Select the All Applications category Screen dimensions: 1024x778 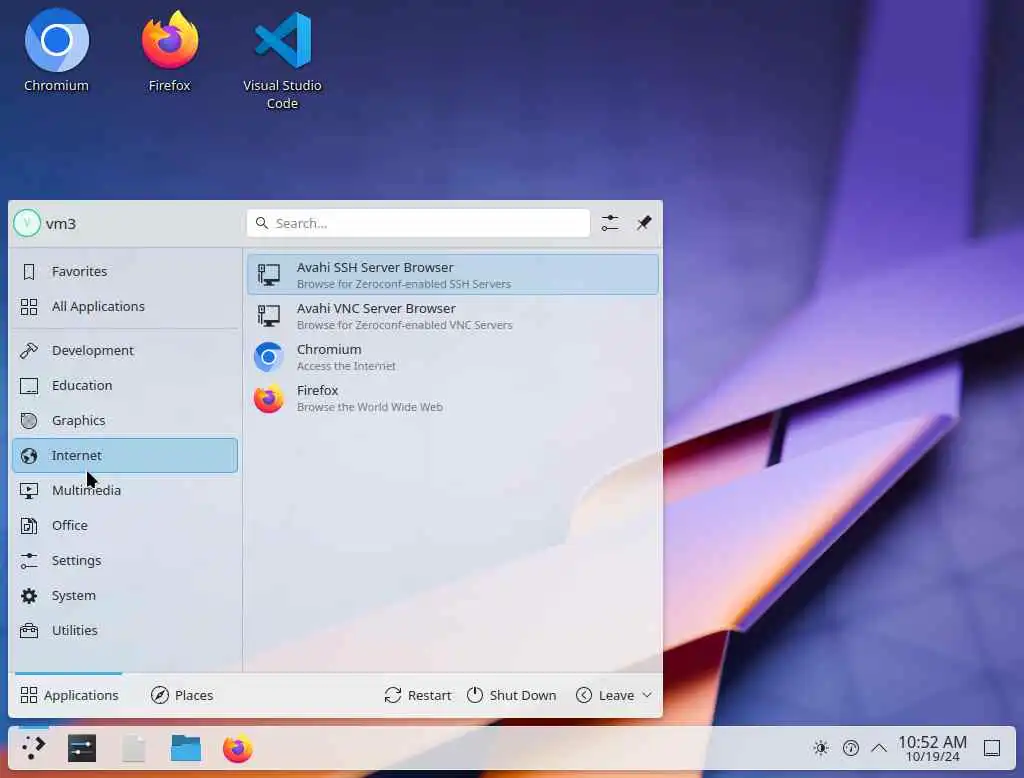[125, 306]
